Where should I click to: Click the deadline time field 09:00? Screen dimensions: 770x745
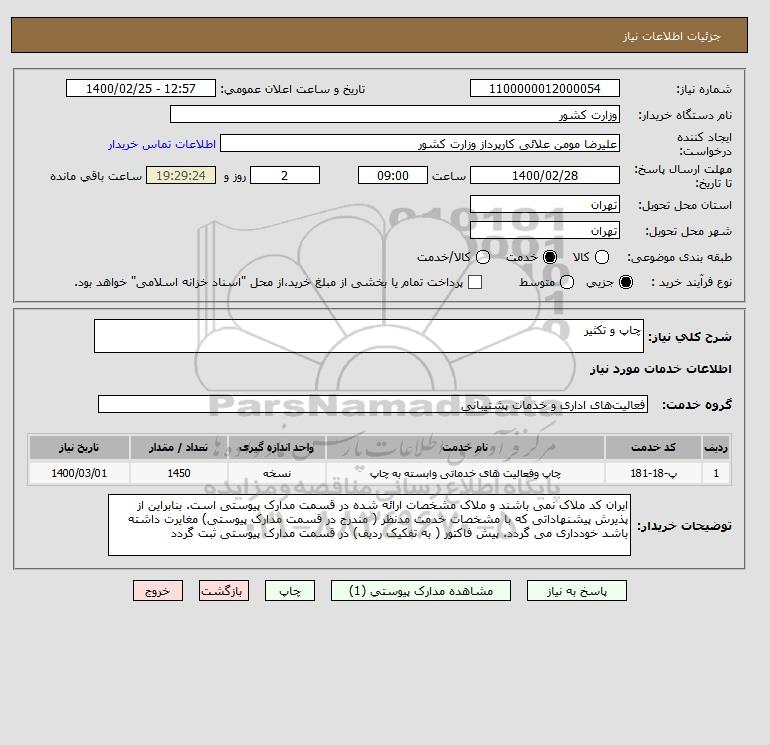click(393, 175)
